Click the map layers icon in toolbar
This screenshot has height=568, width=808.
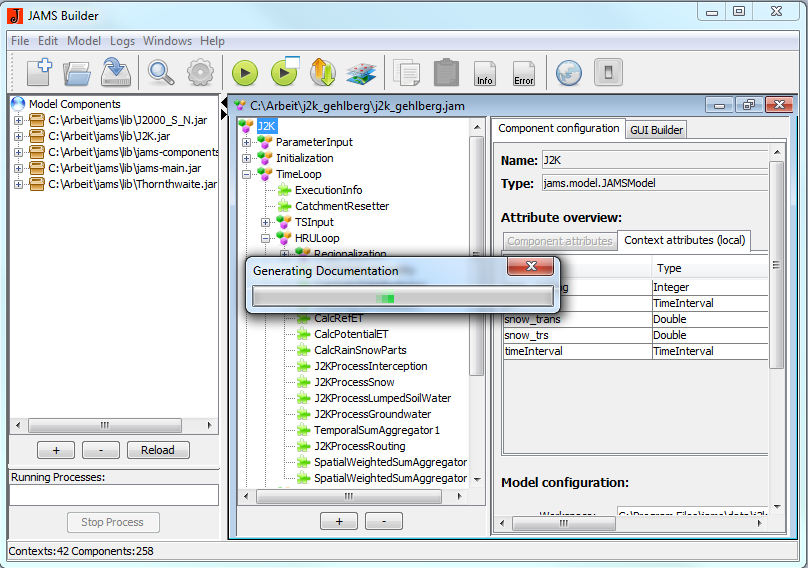360,73
